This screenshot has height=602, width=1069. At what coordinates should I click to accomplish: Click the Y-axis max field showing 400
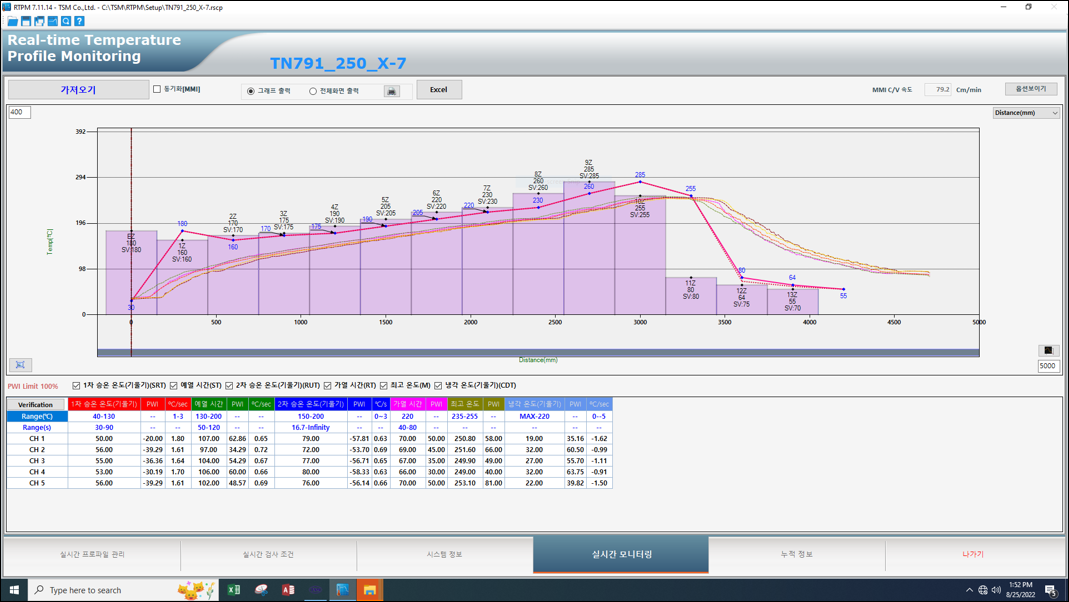pyautogui.click(x=19, y=112)
